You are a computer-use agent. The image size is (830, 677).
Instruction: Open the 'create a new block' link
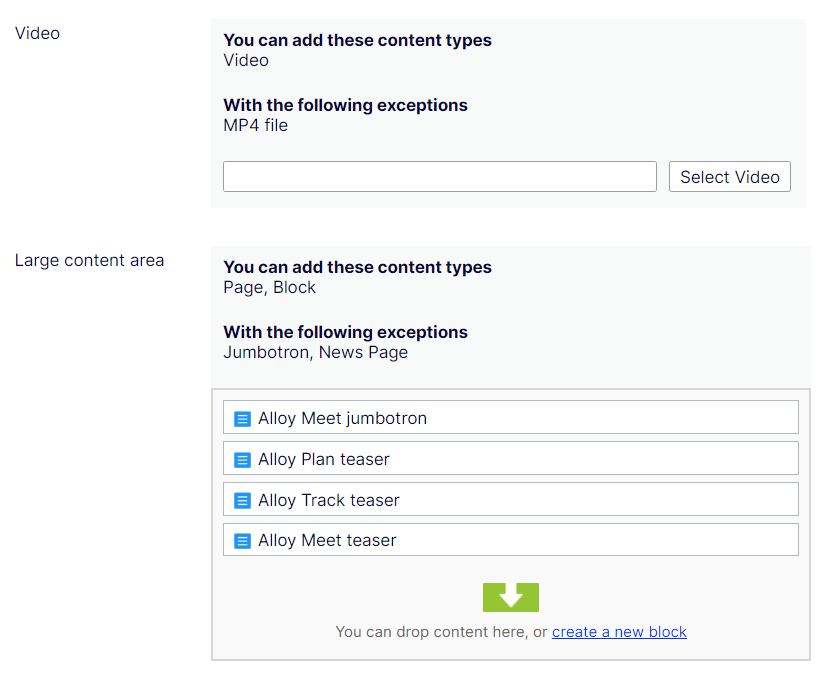click(619, 632)
